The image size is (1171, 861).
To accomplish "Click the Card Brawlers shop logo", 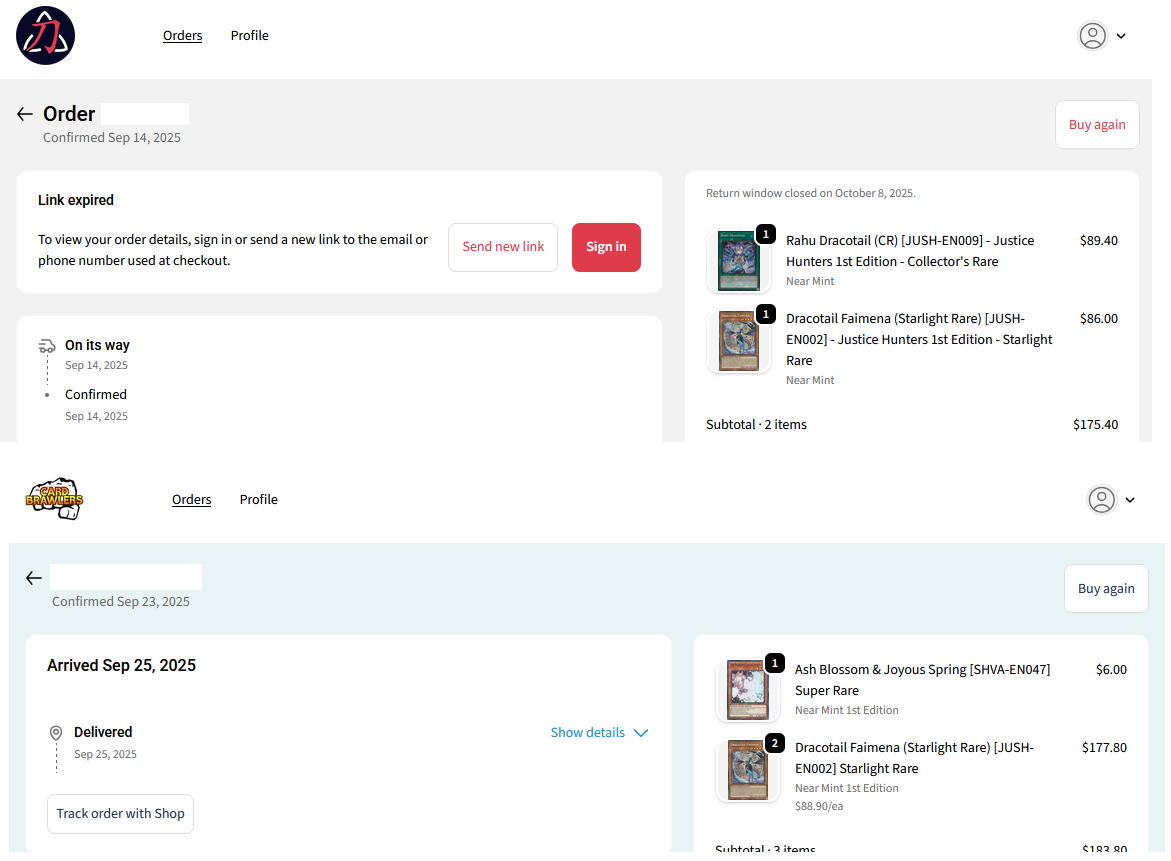I will click(55, 499).
